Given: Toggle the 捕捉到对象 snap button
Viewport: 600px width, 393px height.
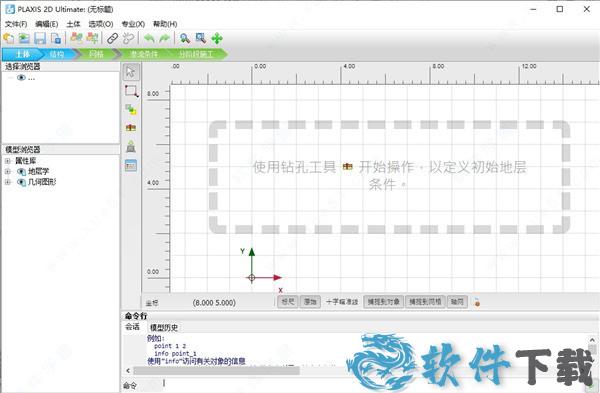Looking at the screenshot, I should pyautogui.click(x=383, y=302).
